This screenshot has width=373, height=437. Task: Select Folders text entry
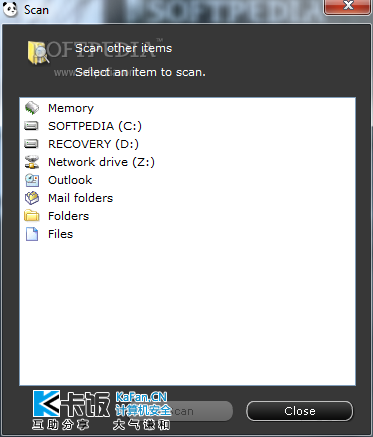click(69, 216)
